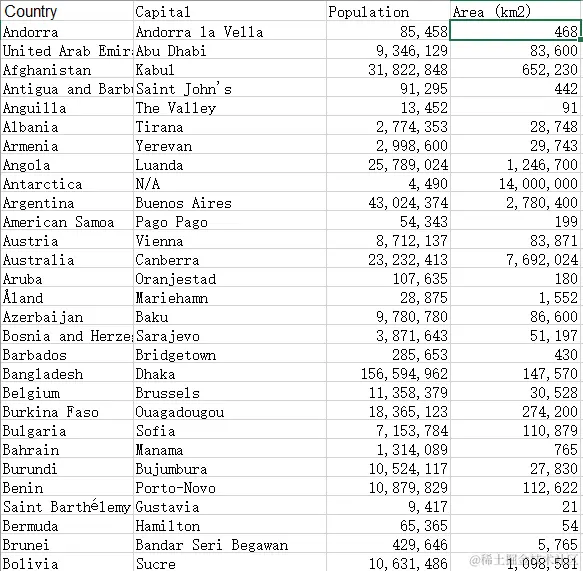Select the American Samoa cell
583x571 pixels.
pyautogui.click(x=67, y=220)
